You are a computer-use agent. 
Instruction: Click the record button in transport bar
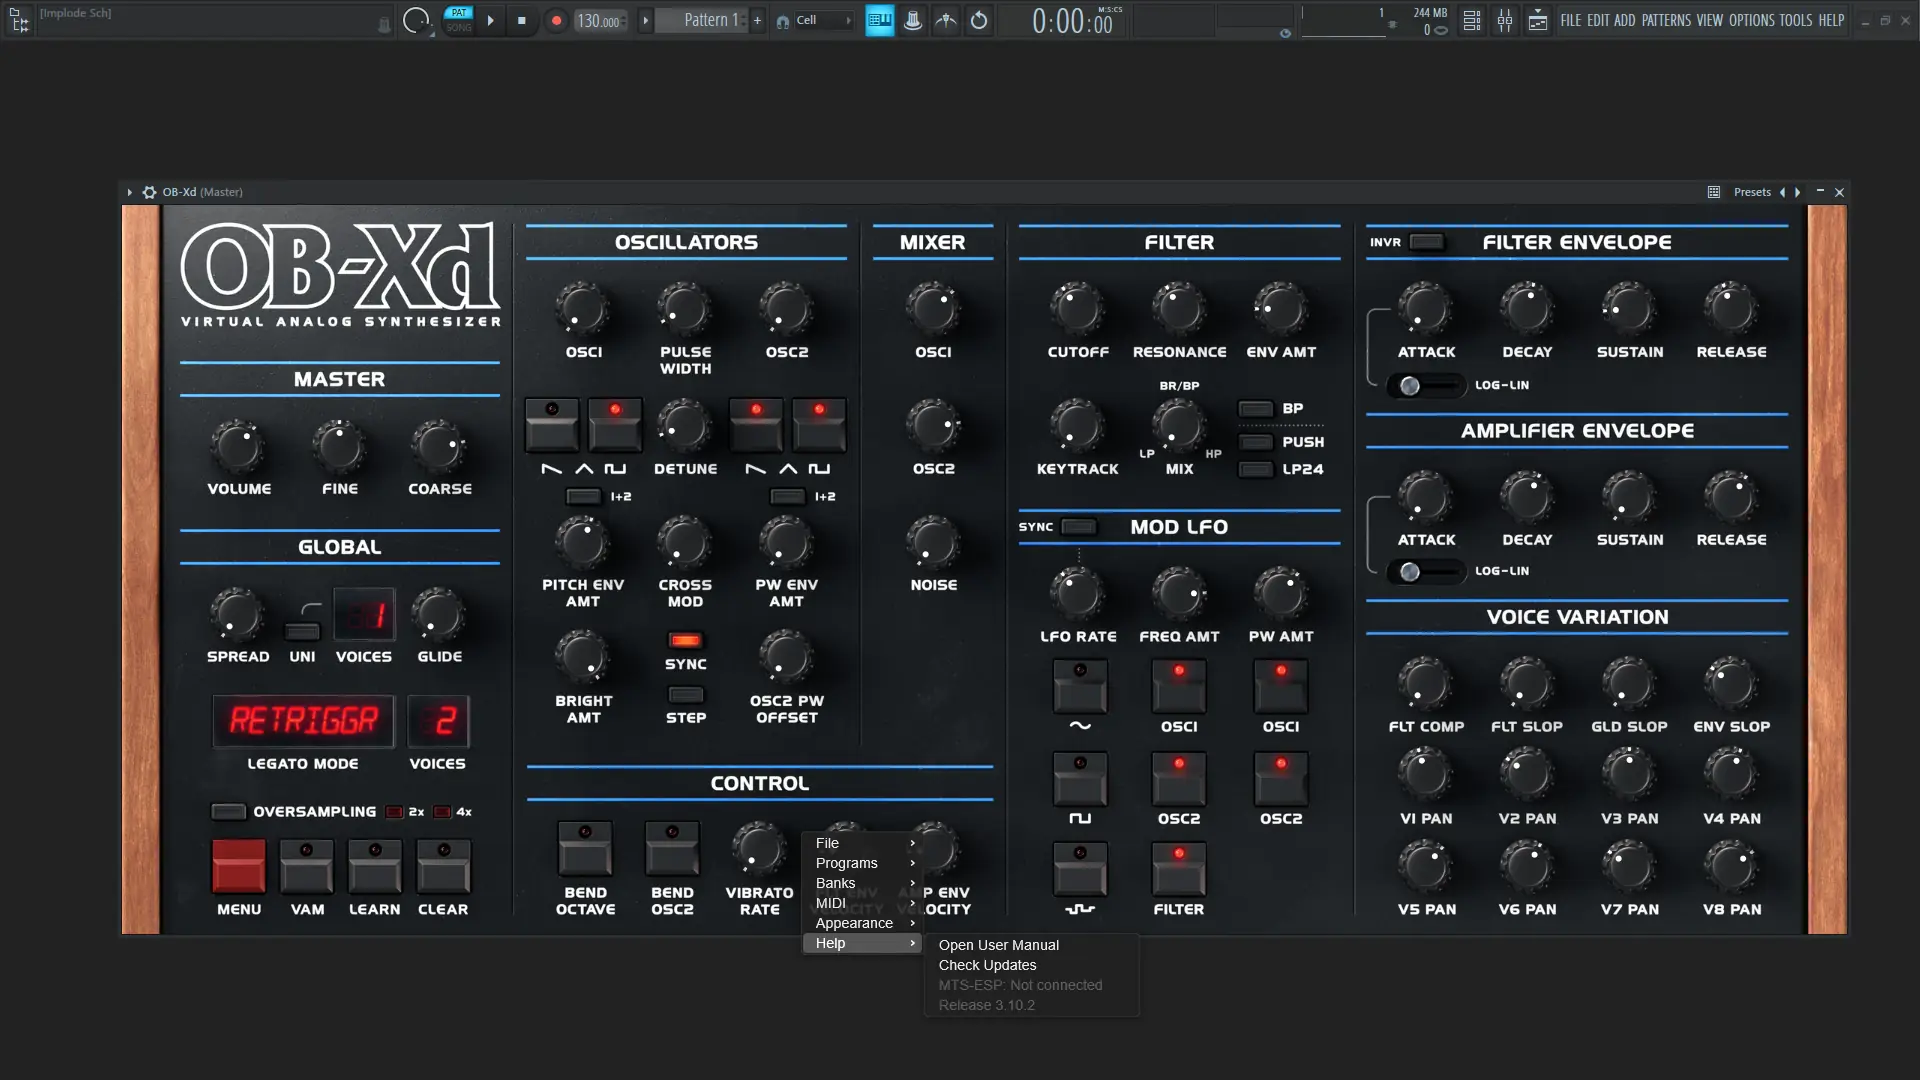[556, 20]
